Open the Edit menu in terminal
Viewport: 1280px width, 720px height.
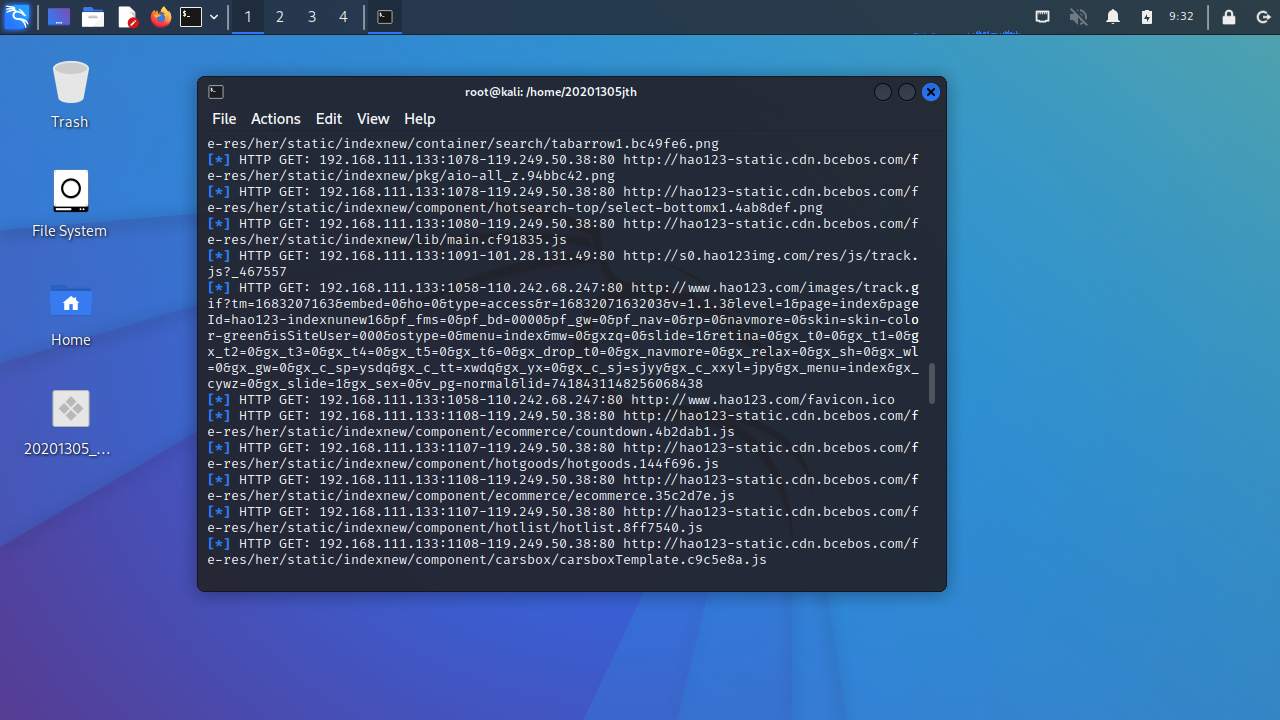(329, 119)
